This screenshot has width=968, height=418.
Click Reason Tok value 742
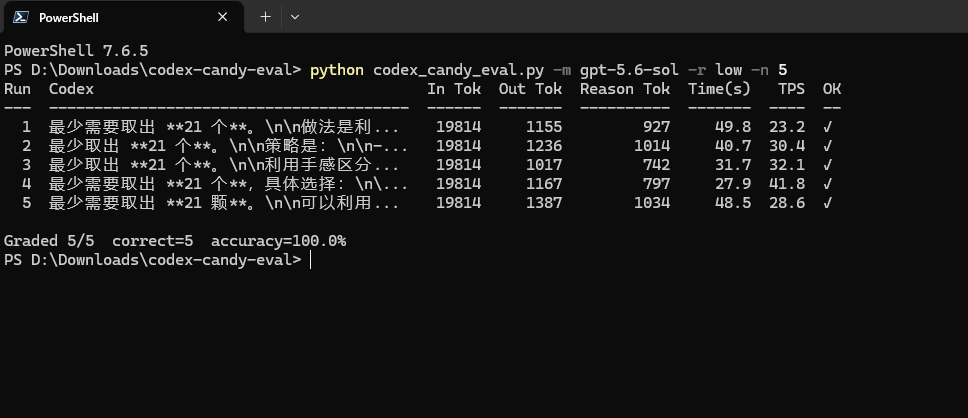coord(656,165)
